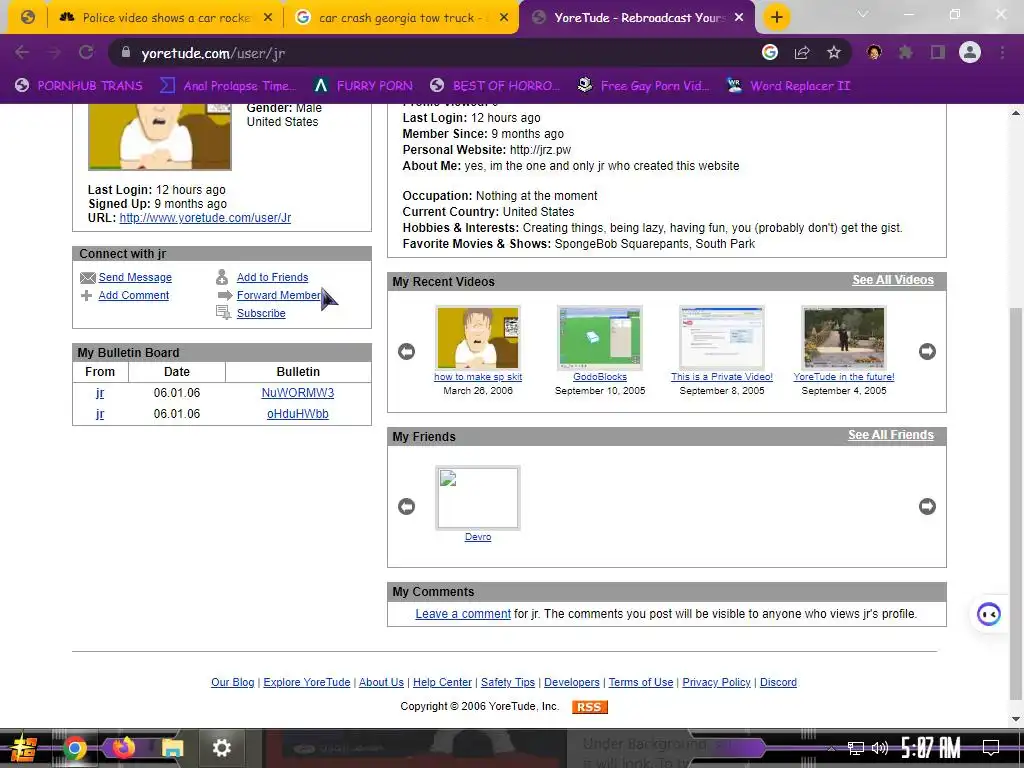Click the 'Leave a comment' link

(x=463, y=614)
